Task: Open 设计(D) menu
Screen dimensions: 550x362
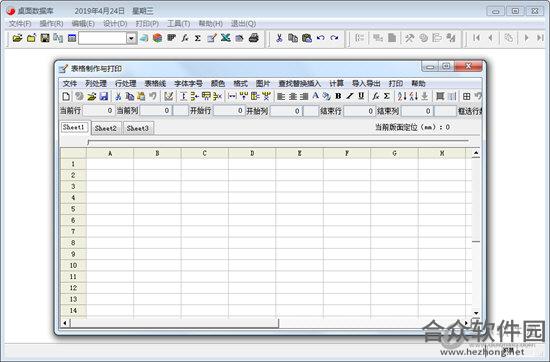Action: (115, 24)
